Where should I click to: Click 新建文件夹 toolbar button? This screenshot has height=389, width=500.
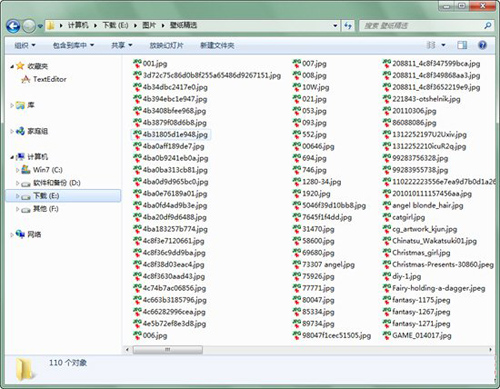(217, 45)
